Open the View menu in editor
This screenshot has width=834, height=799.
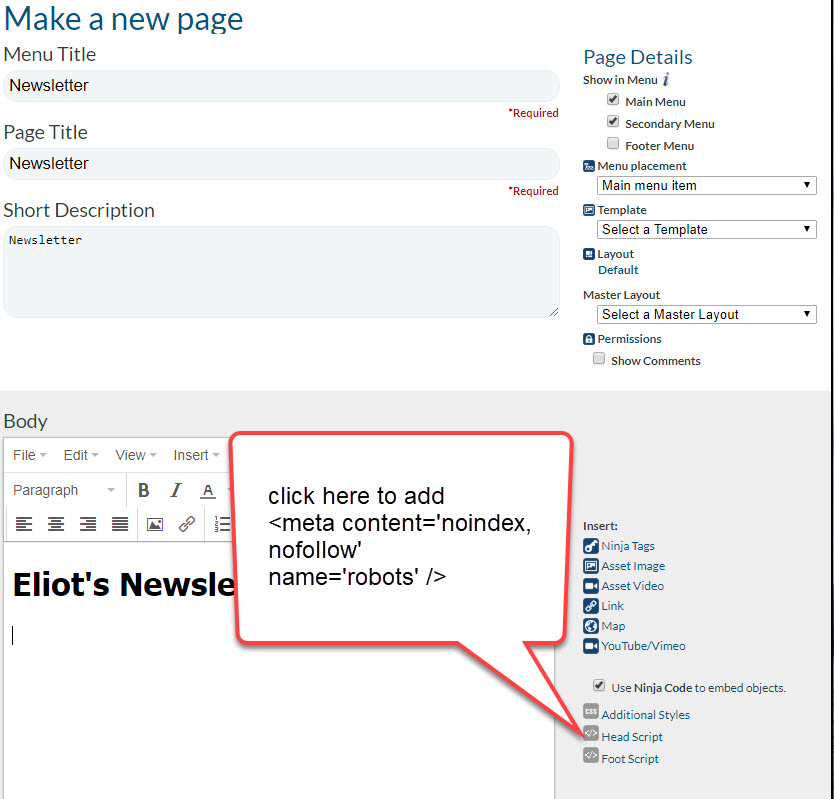click(x=136, y=455)
